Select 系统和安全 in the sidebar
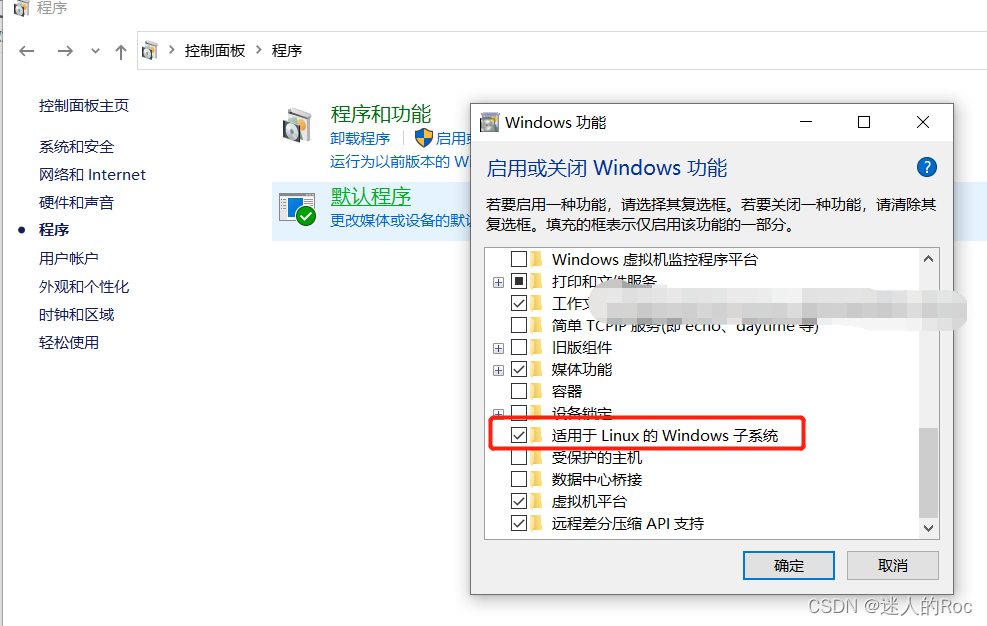The height and width of the screenshot is (626, 987). pyautogui.click(x=76, y=147)
